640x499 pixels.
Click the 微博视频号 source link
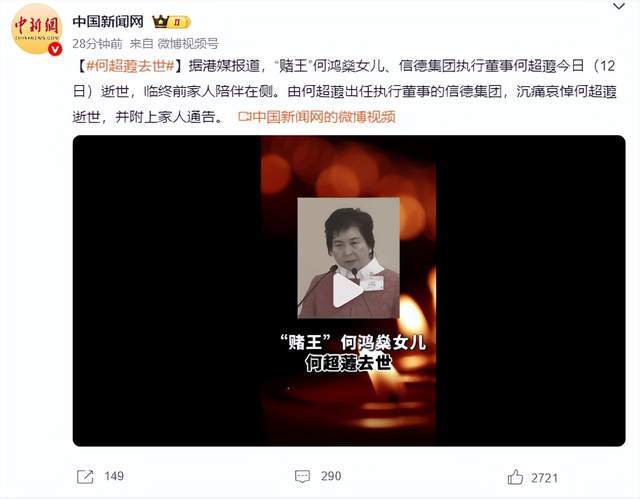(188, 43)
